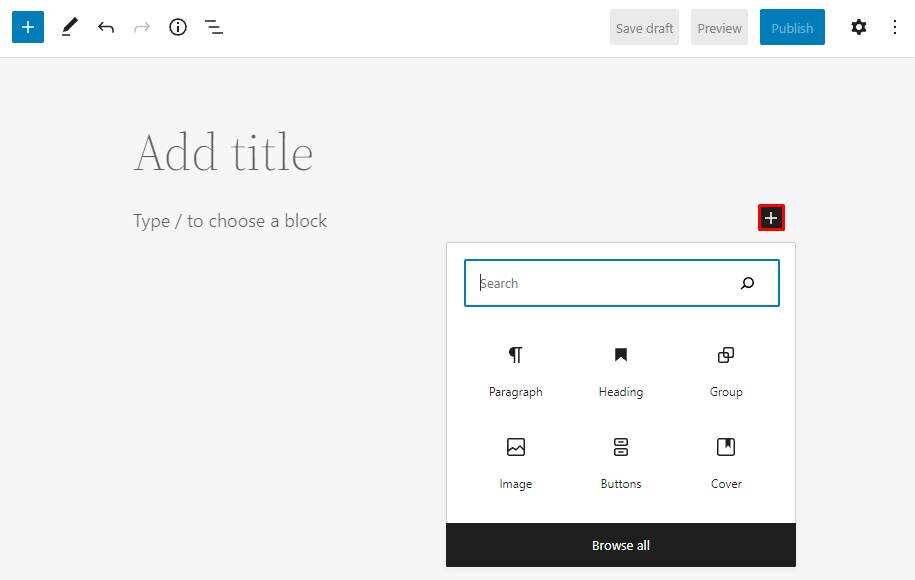
Task: Toggle the main block inserter plus button
Action: click(28, 28)
